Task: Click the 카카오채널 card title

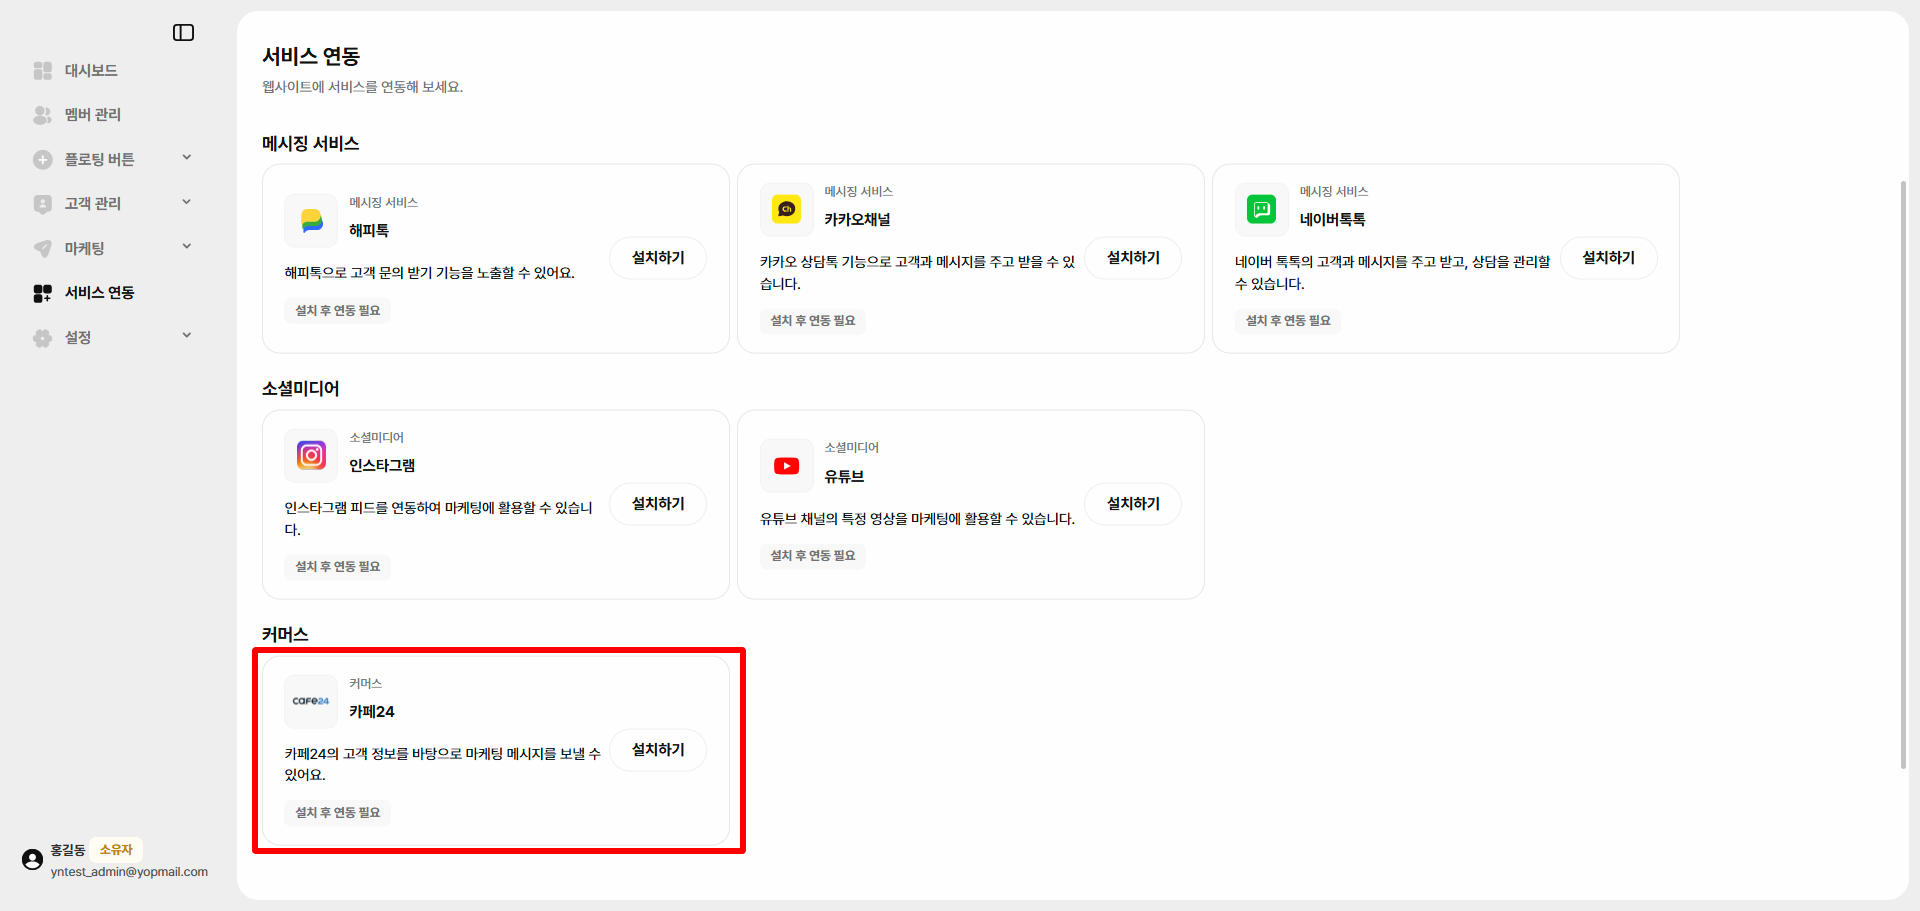Action: coord(857,220)
